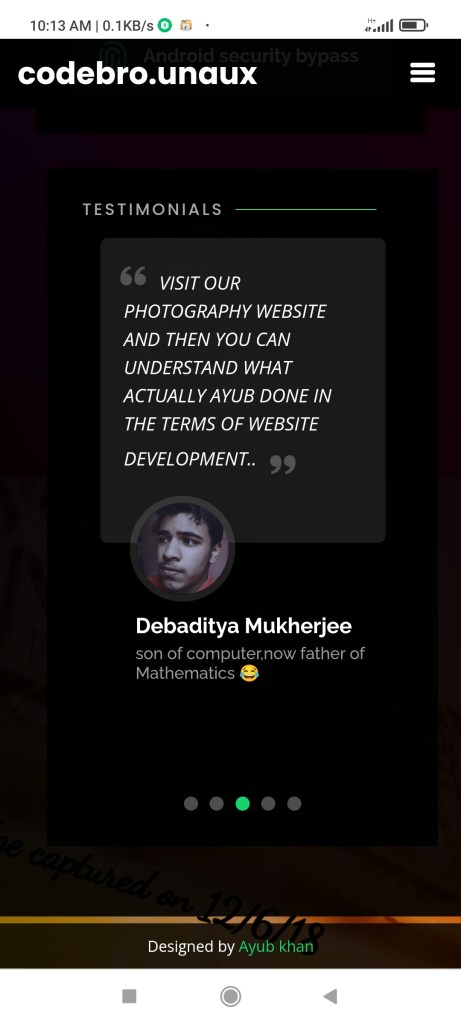Click the Debaditya Mukherjee name heading
Screen dimensions: 461x1024
coord(244,626)
